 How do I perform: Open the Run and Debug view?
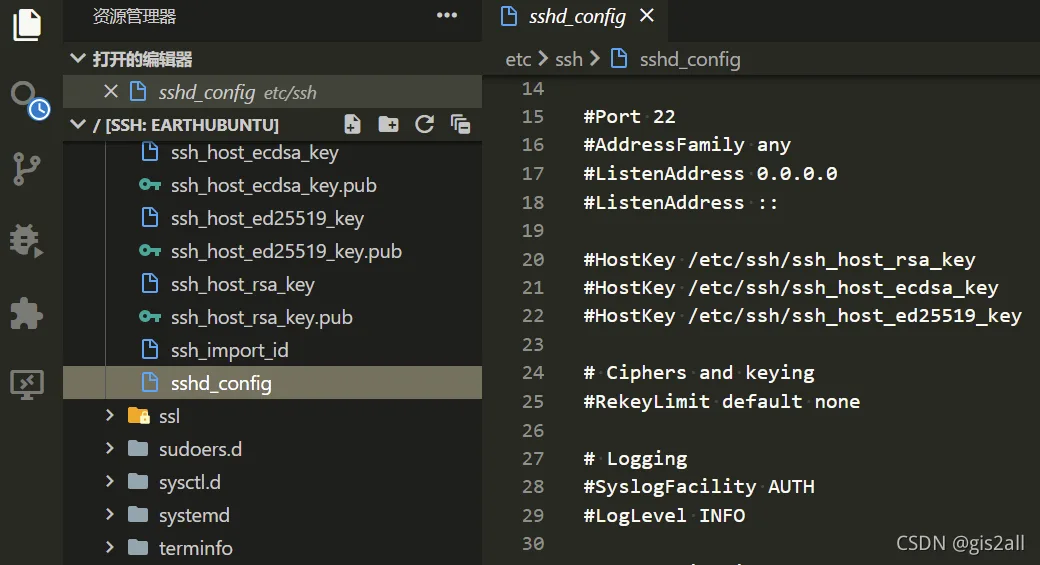(x=27, y=240)
